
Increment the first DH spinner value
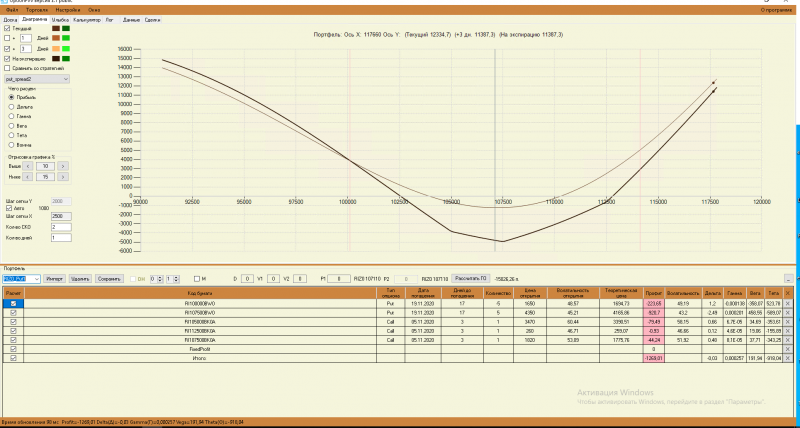point(160,277)
